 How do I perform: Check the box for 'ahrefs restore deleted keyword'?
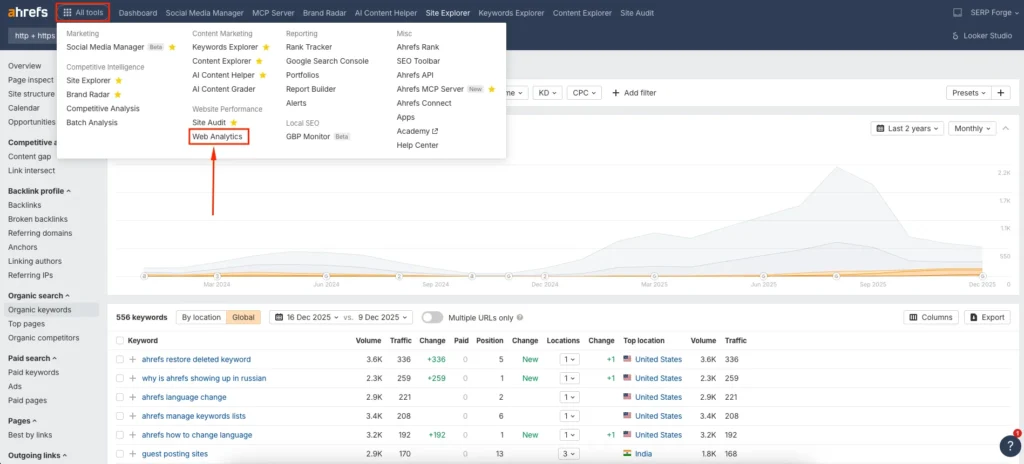pyautogui.click(x=119, y=359)
